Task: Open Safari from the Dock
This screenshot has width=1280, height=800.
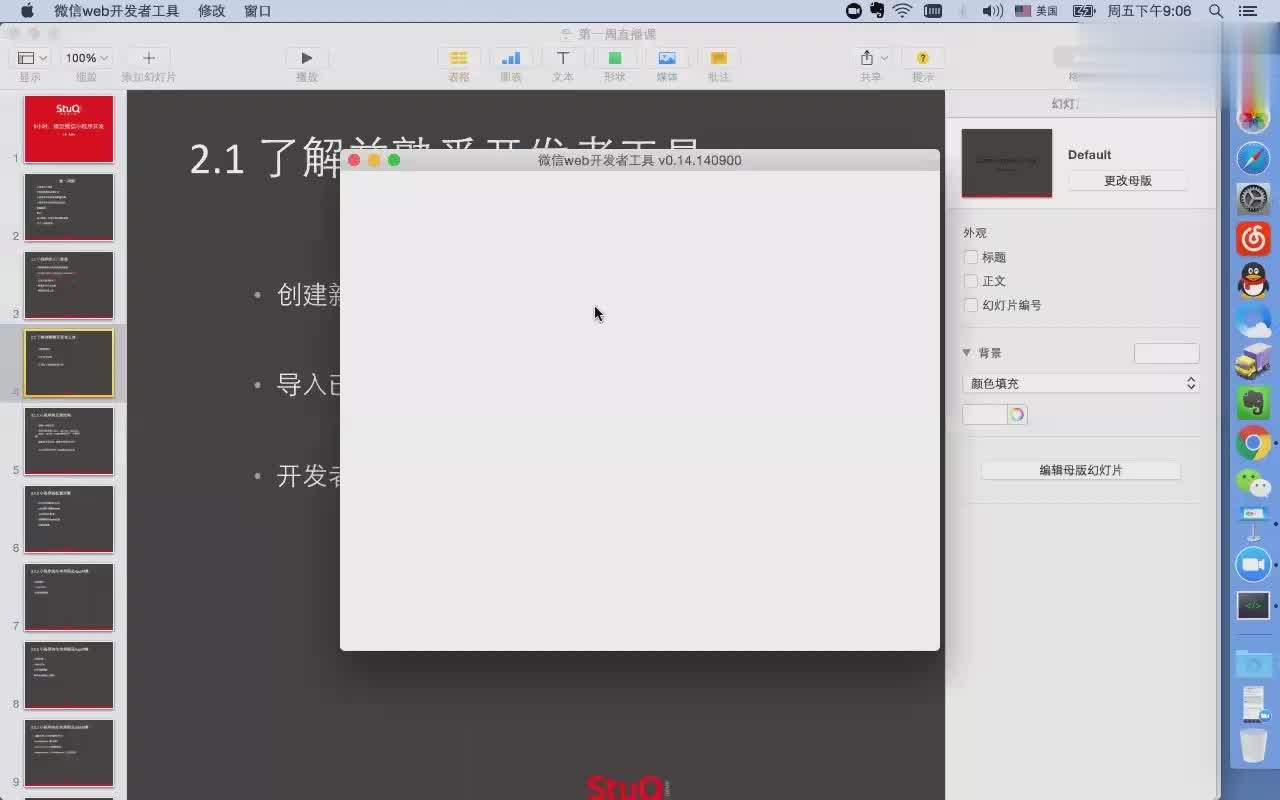Action: 1253,158
